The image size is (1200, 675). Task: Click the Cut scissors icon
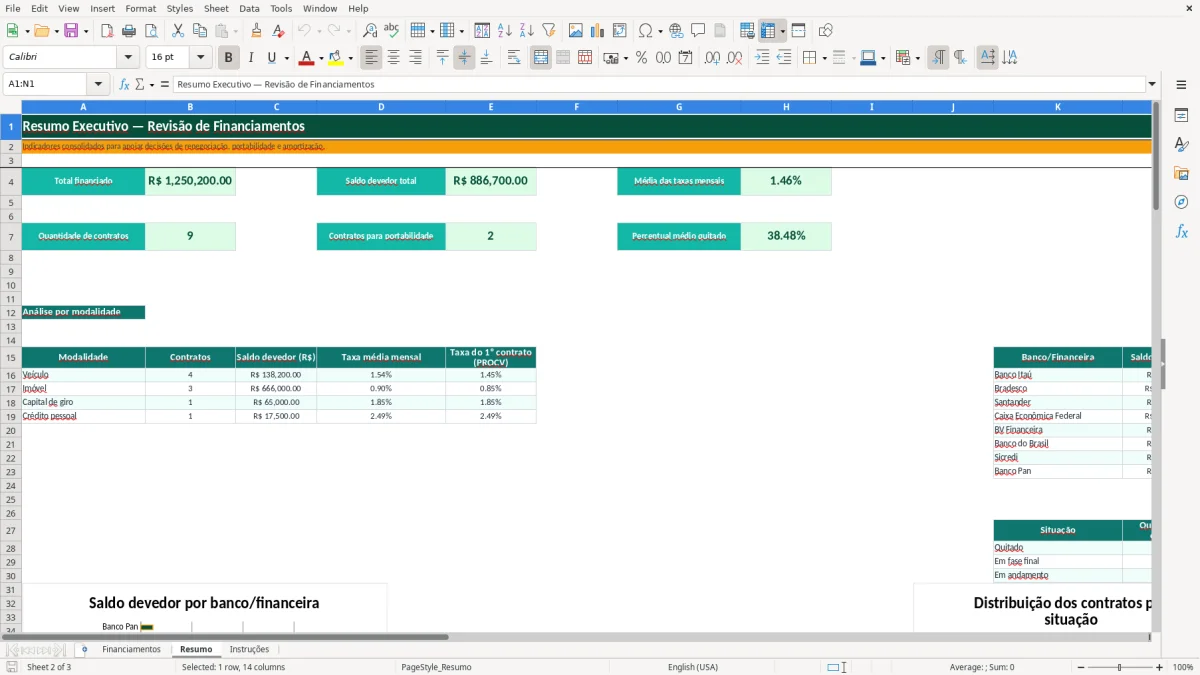pyautogui.click(x=178, y=31)
